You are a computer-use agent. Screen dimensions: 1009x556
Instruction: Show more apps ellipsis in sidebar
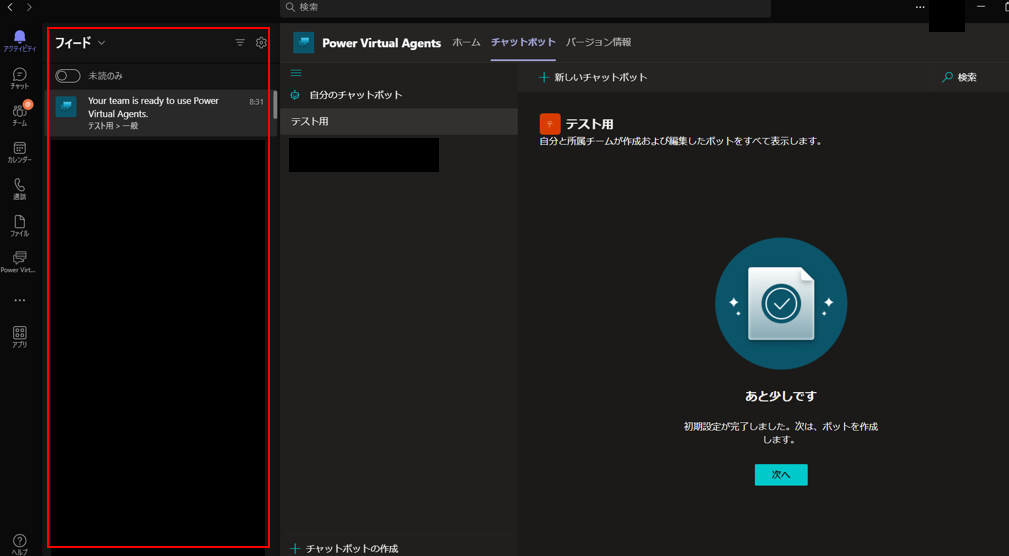pyautogui.click(x=20, y=301)
